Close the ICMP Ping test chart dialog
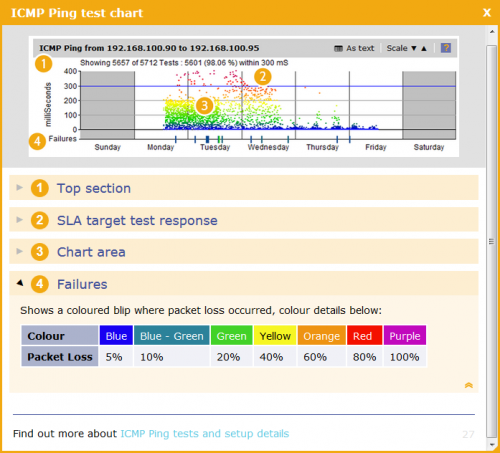The image size is (500, 453). coord(487,13)
